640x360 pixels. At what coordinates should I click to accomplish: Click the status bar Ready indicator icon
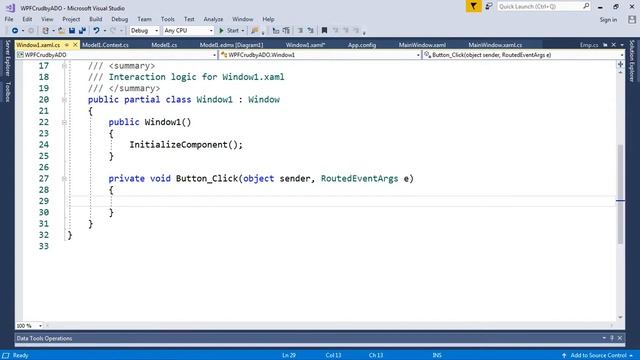(x=6, y=356)
